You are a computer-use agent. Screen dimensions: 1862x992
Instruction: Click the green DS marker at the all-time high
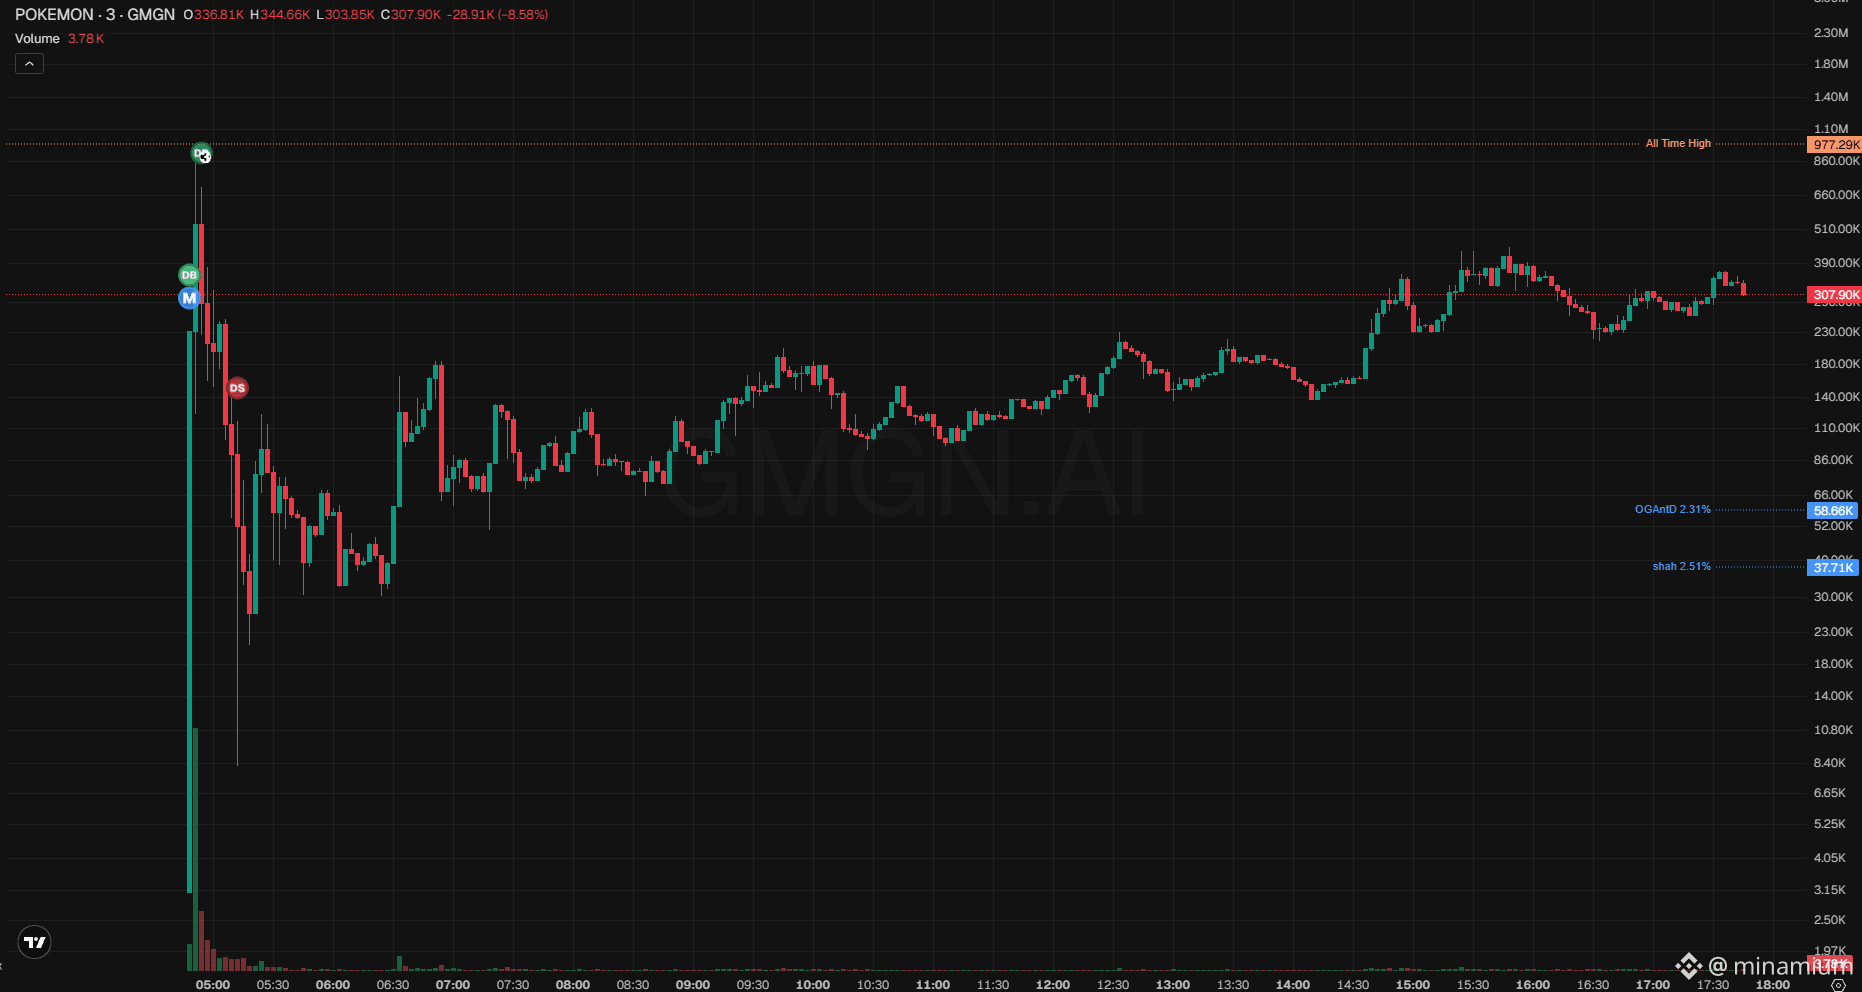(x=201, y=153)
